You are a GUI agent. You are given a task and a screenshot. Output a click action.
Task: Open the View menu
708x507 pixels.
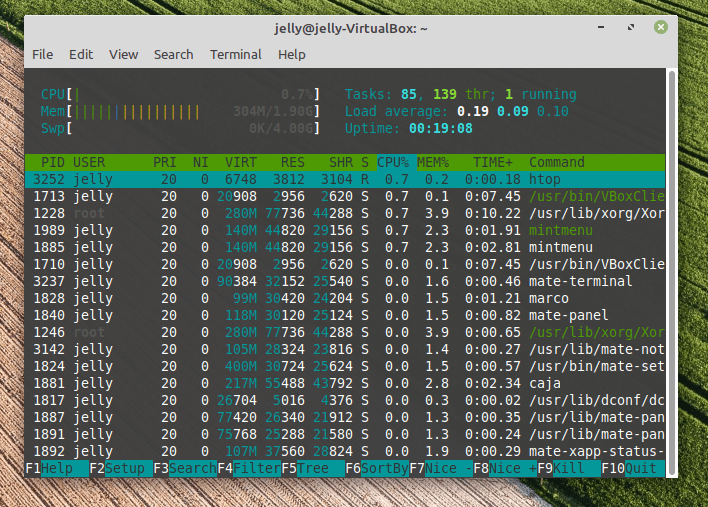[123, 55]
